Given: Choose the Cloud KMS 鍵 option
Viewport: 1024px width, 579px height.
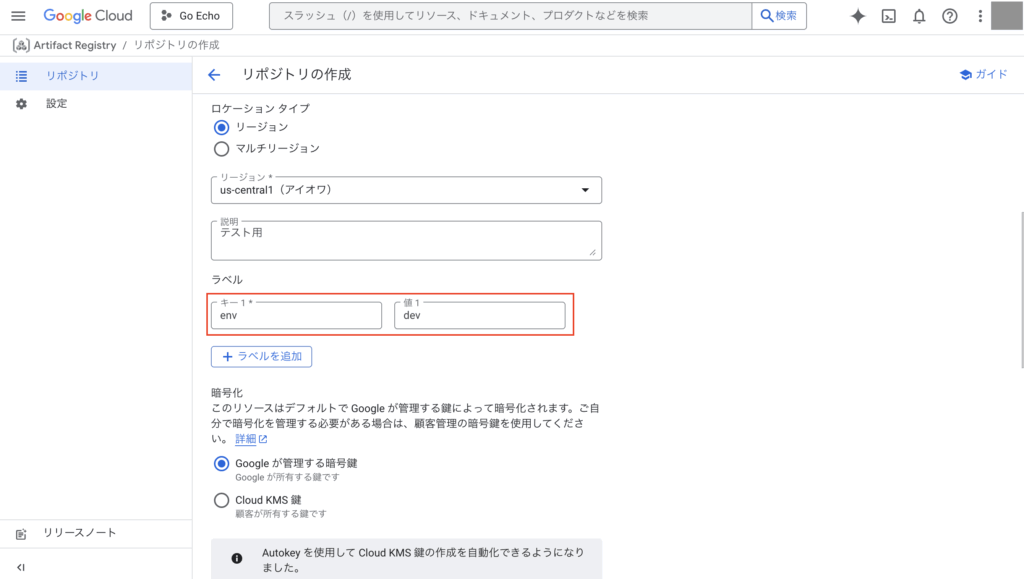Looking at the screenshot, I should point(222,500).
